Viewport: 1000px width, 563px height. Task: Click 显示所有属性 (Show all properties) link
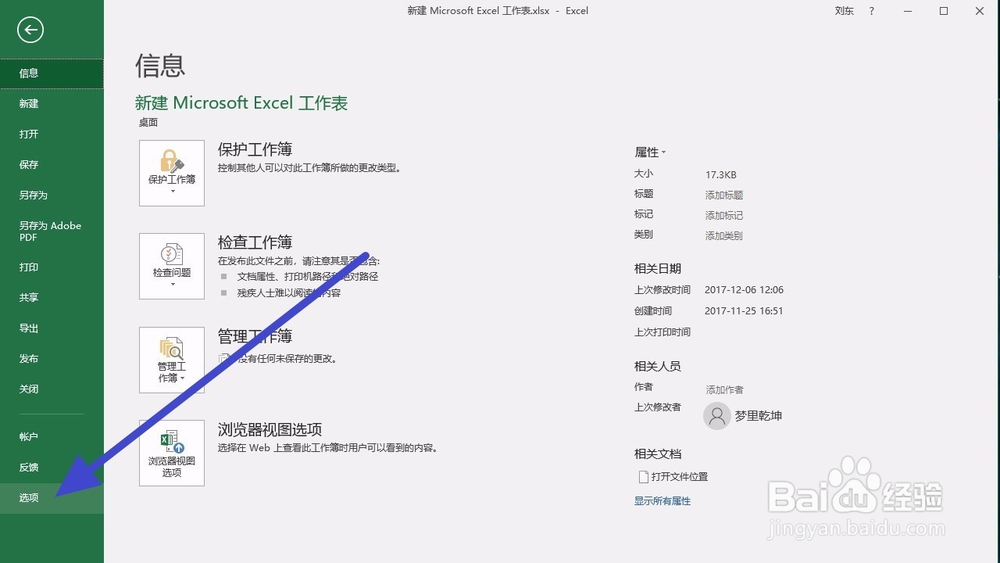tap(662, 501)
